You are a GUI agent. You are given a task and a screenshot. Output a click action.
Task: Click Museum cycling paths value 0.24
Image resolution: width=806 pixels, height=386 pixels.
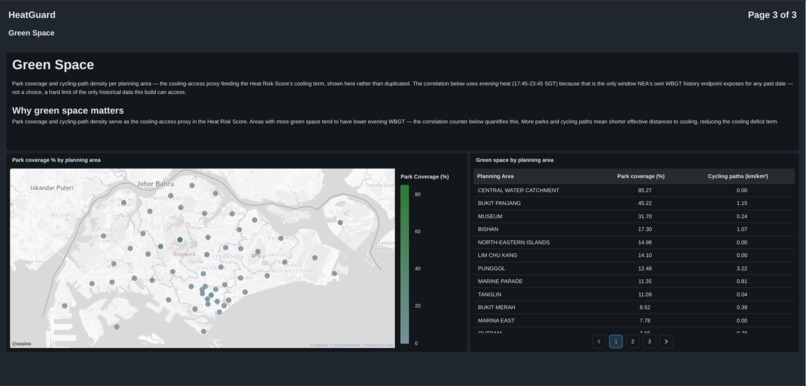pos(741,216)
